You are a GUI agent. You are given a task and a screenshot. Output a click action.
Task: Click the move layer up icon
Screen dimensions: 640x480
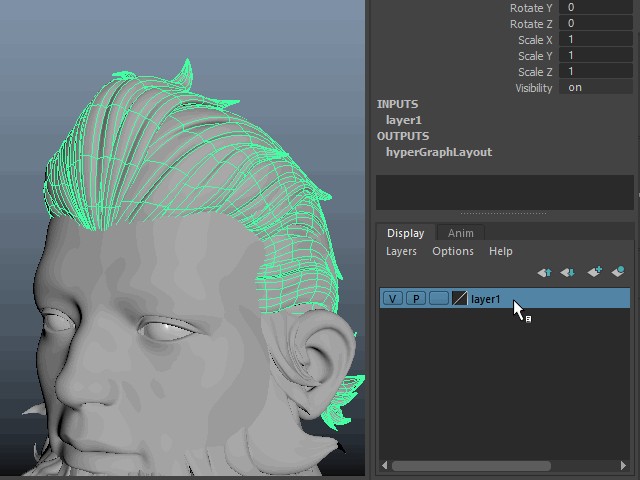click(544, 272)
